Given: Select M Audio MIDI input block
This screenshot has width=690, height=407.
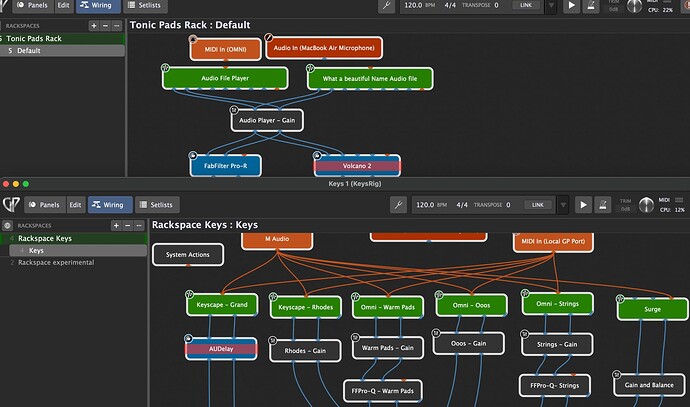Looking at the screenshot, I should coord(277,240).
